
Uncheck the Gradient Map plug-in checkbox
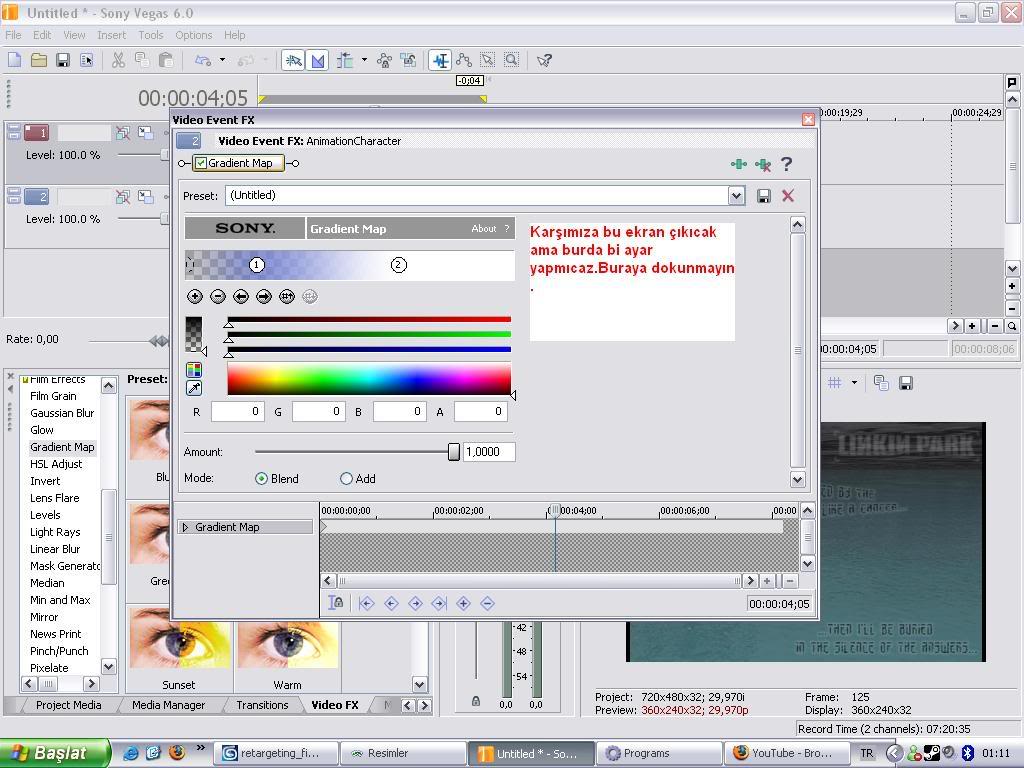(x=201, y=163)
